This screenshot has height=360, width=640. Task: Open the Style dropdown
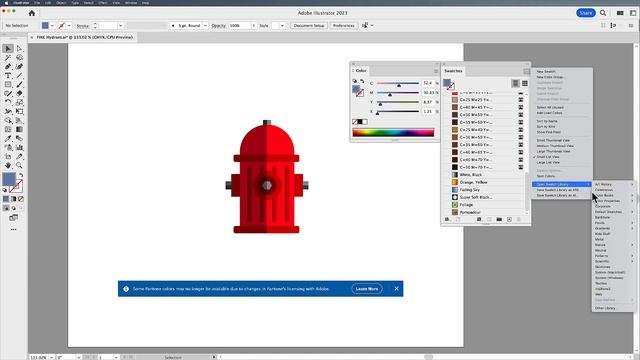click(x=282, y=26)
